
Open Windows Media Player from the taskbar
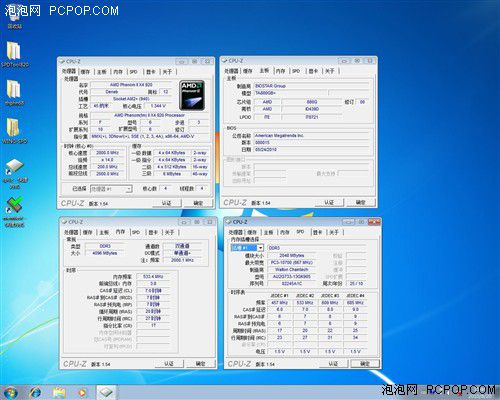click(x=82, y=392)
